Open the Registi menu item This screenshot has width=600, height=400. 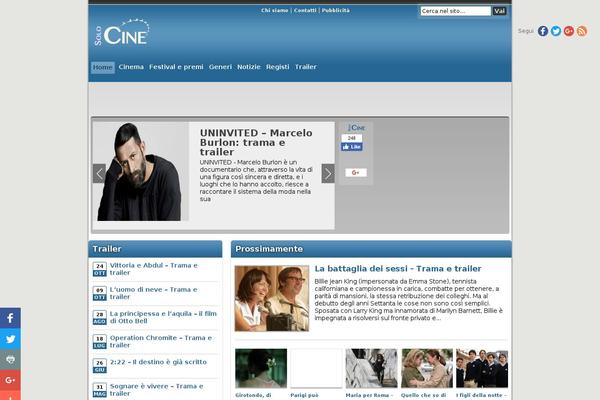pyautogui.click(x=278, y=67)
